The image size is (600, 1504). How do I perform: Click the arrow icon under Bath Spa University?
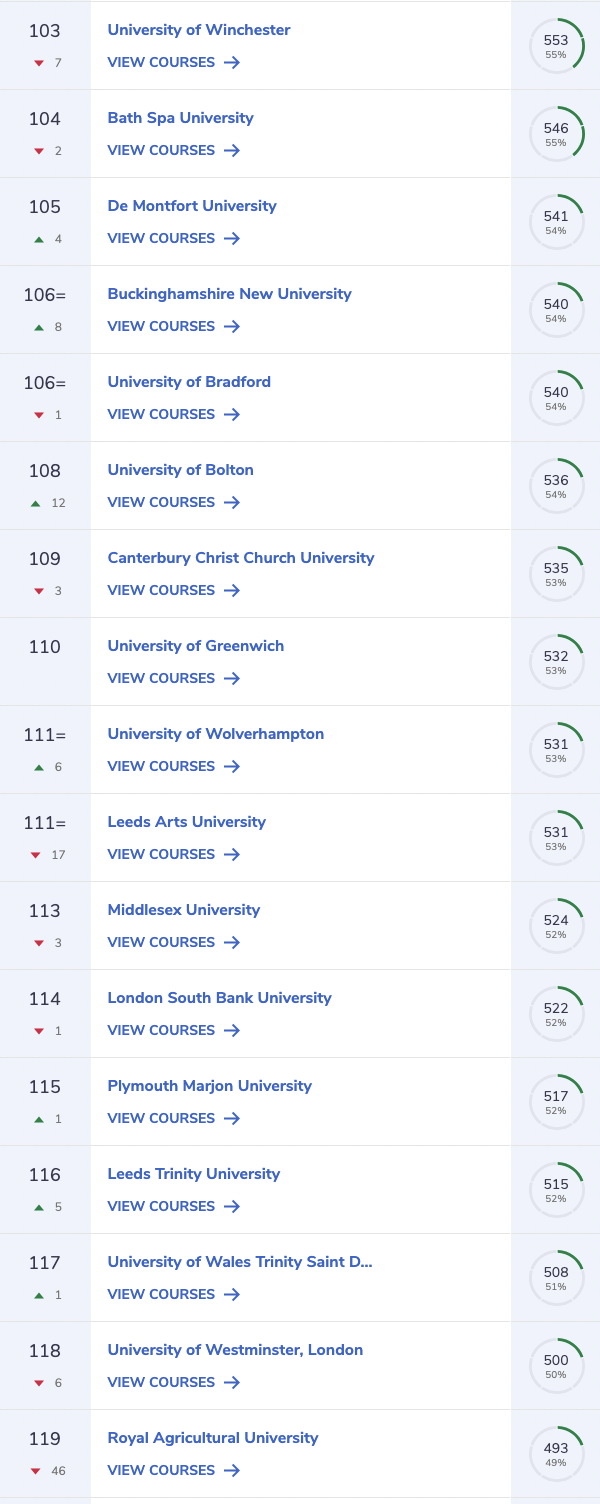(x=232, y=150)
